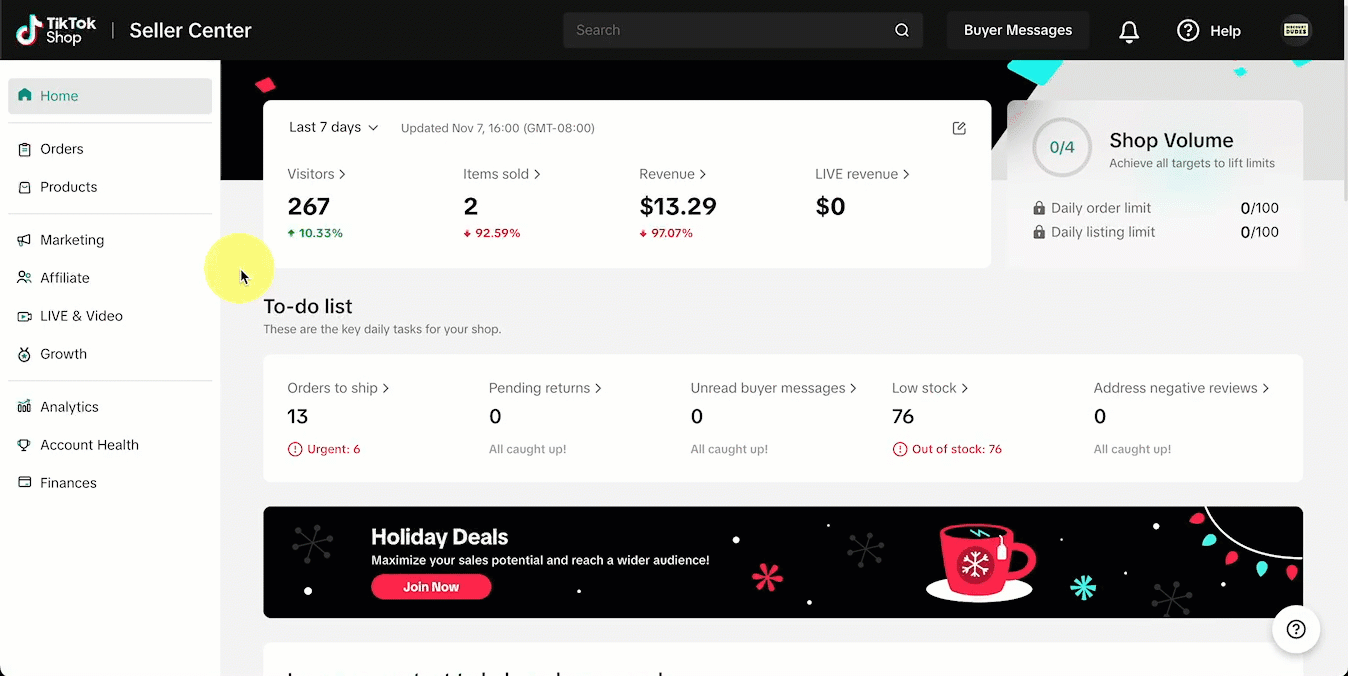Open Orders in the sidebar
Screen dimensions: 1348x676
62,149
